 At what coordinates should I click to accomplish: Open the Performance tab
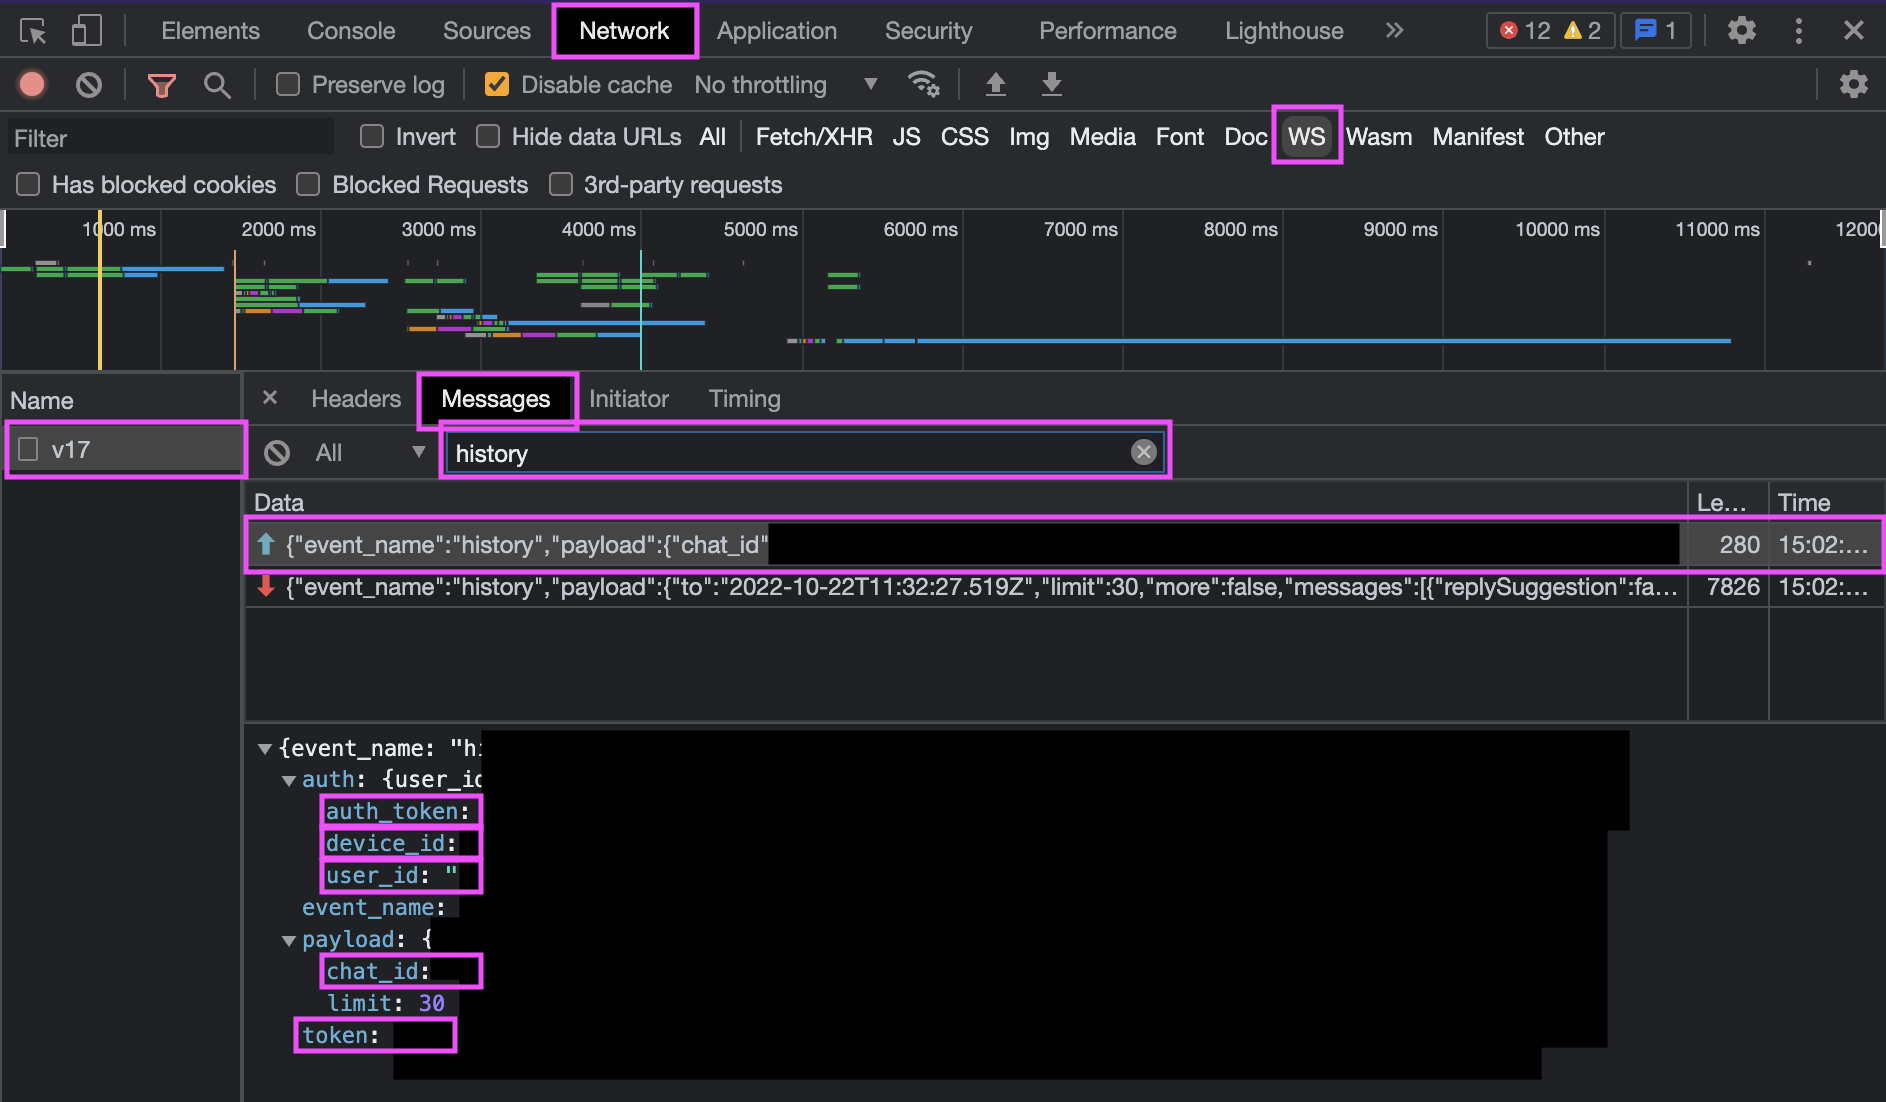(1107, 31)
